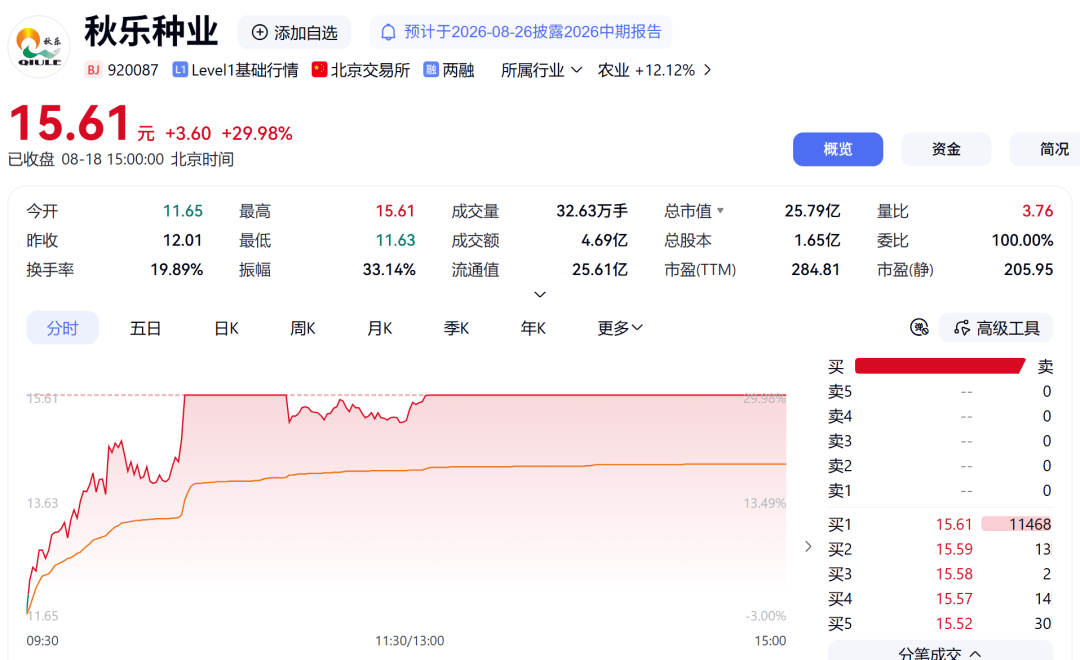Click the 买3 price 15.58
This screenshot has width=1080, height=660.
click(954, 574)
